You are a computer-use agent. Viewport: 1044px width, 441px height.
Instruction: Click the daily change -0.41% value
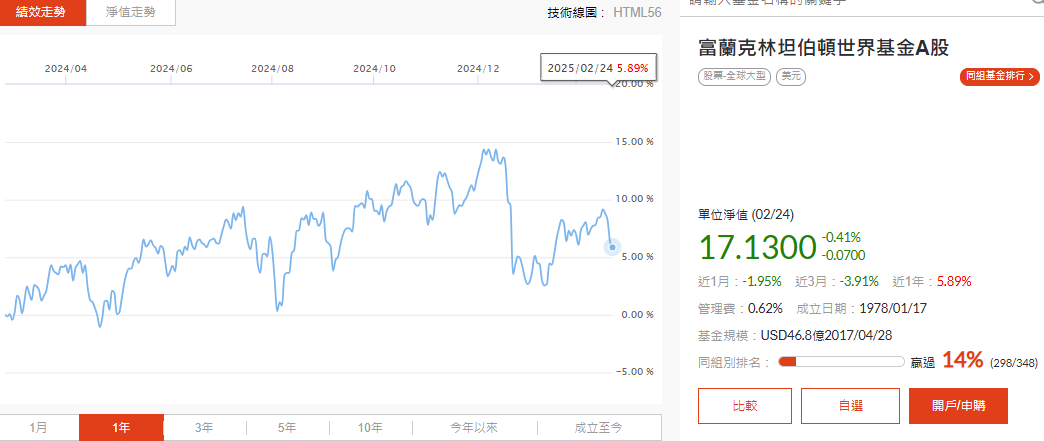click(x=841, y=237)
